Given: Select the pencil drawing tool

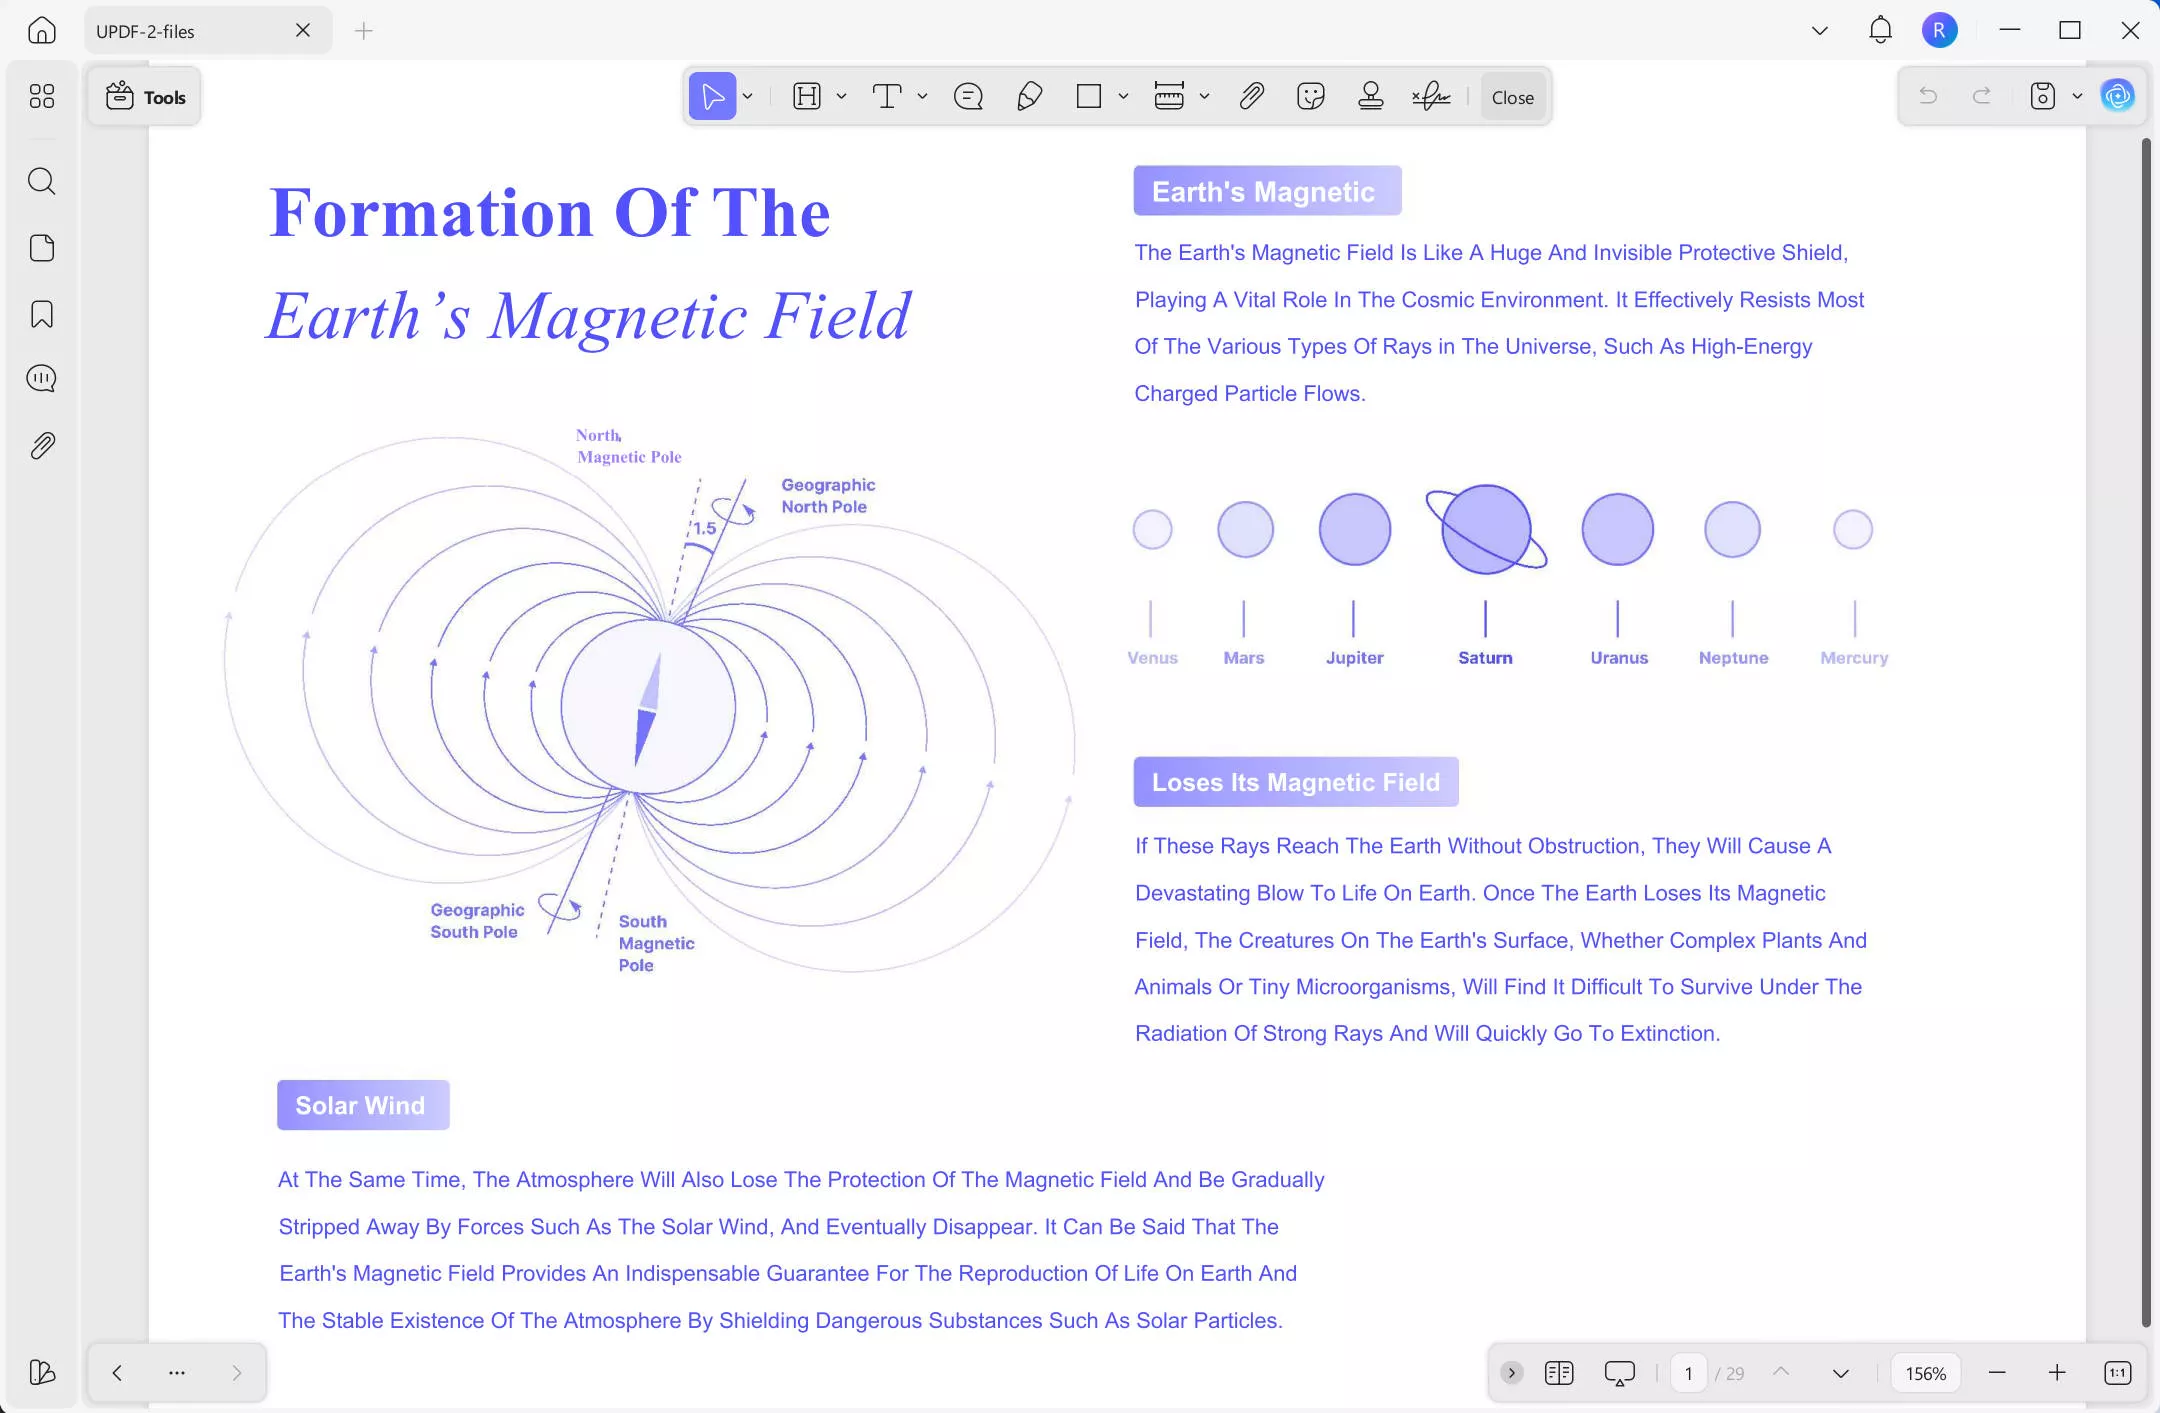Looking at the screenshot, I should (1029, 97).
